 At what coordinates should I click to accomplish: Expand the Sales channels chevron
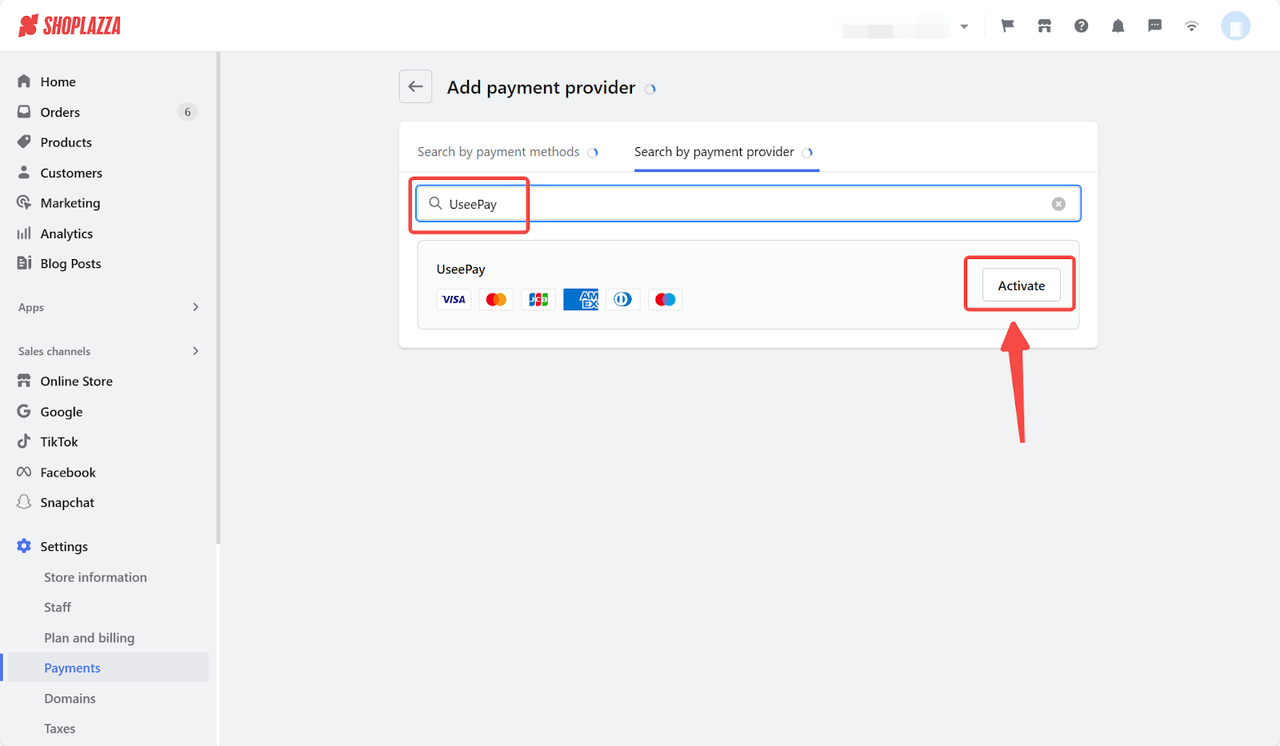click(195, 351)
